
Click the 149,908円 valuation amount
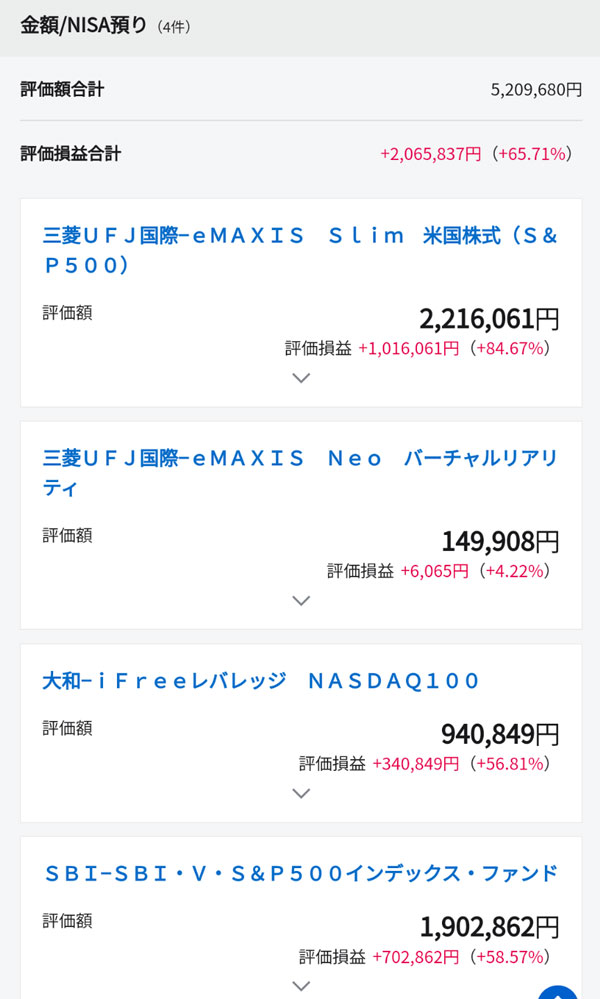[500, 541]
